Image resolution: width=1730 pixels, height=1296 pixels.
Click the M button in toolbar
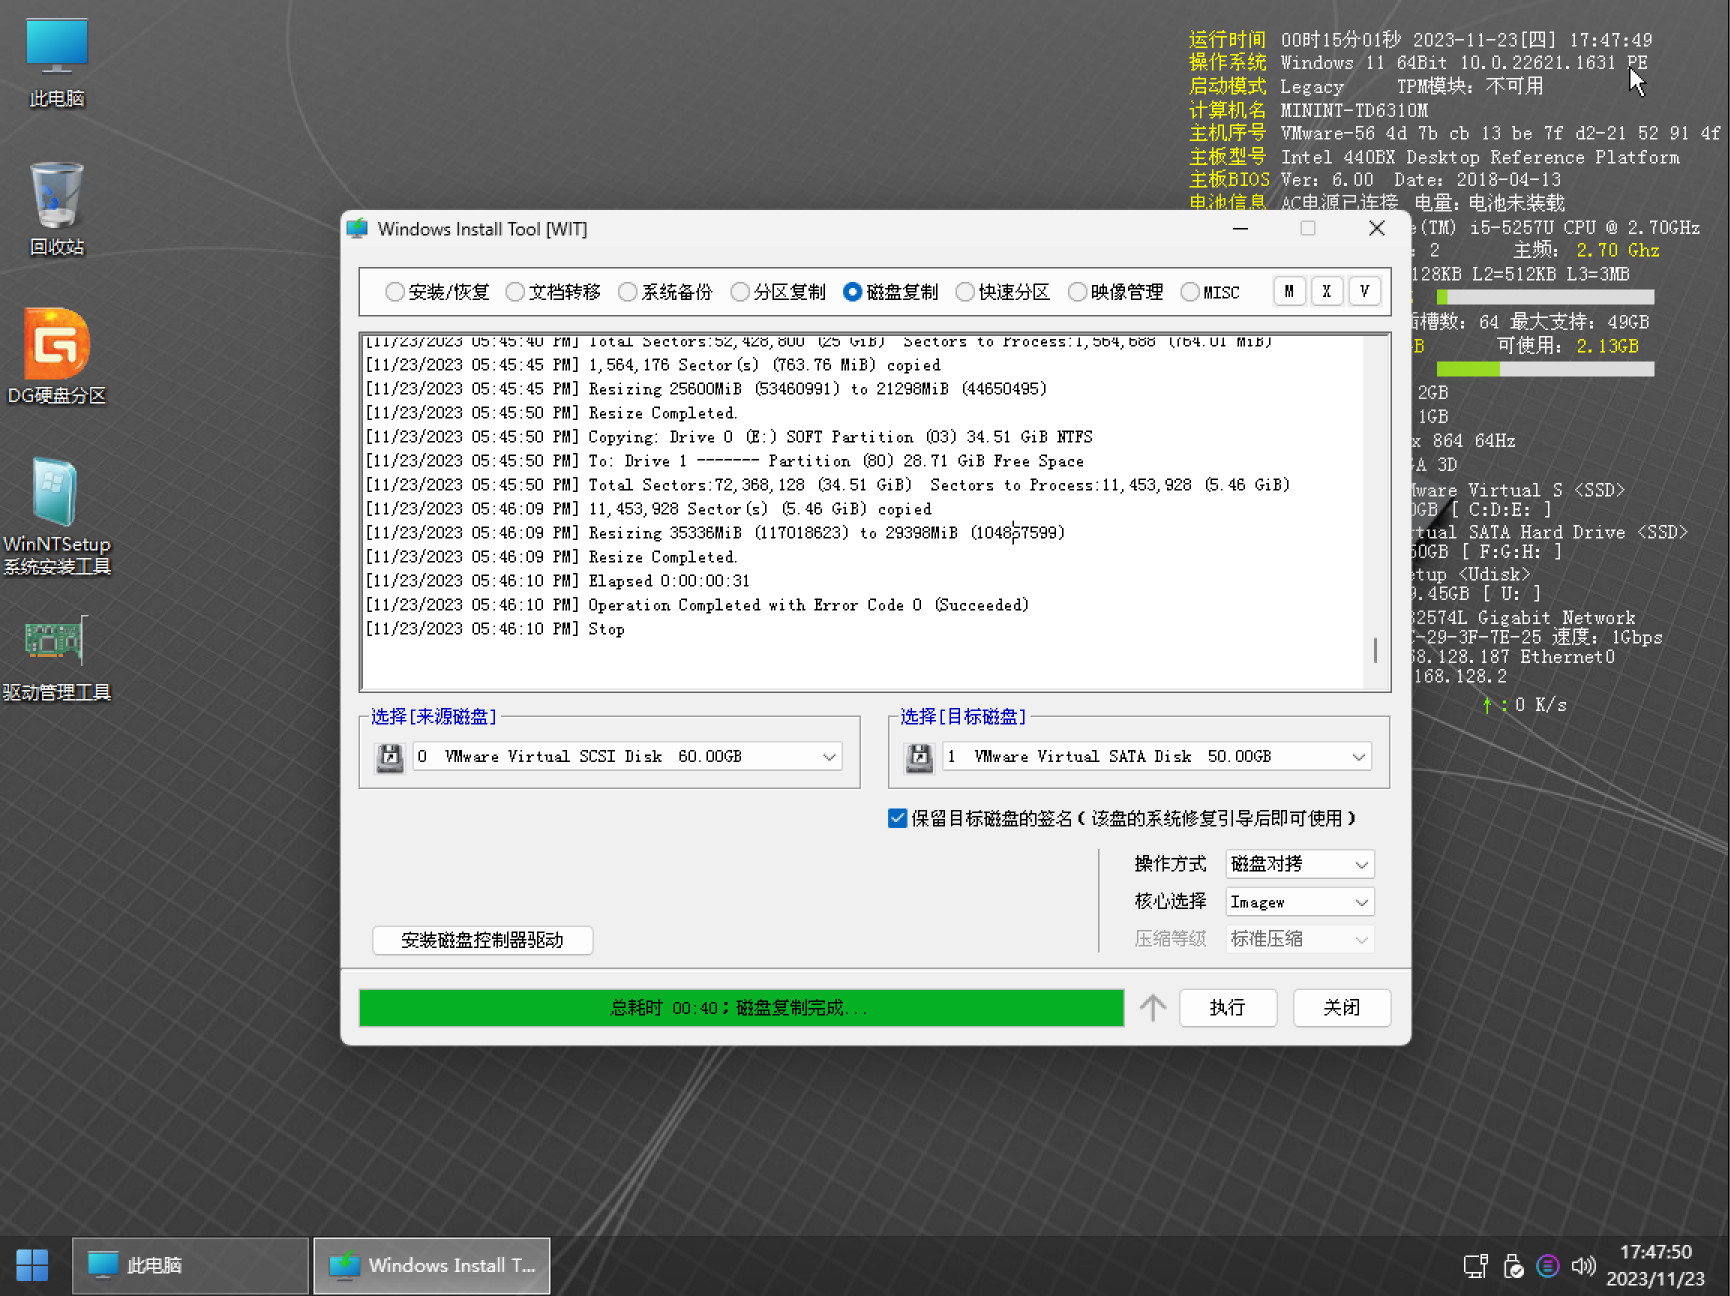pos(1289,291)
